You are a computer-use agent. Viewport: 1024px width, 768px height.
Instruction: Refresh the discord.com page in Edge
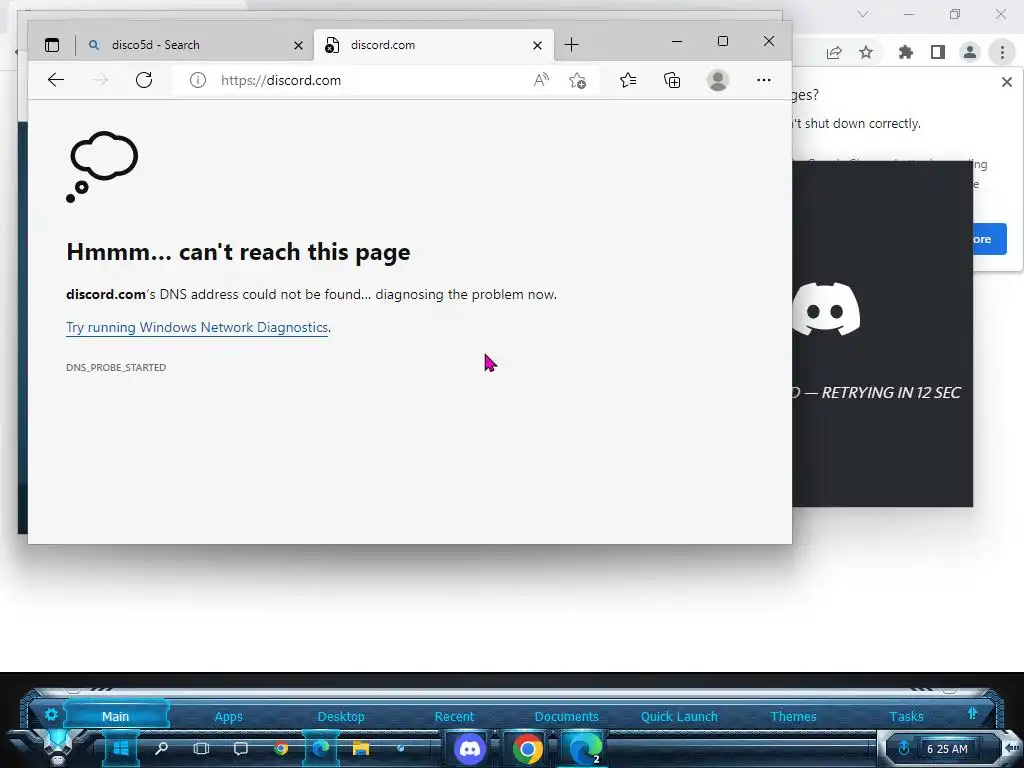tap(144, 80)
